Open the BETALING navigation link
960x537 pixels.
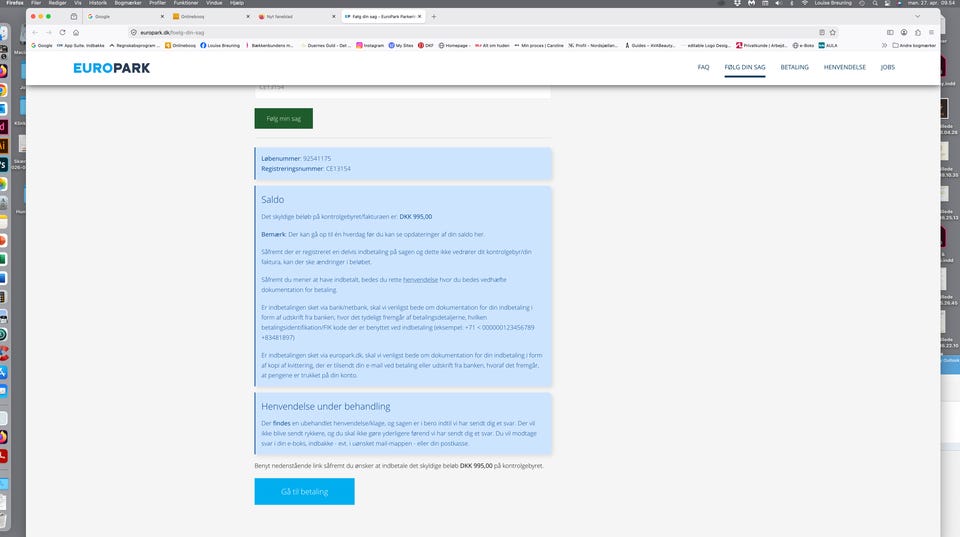coord(794,67)
